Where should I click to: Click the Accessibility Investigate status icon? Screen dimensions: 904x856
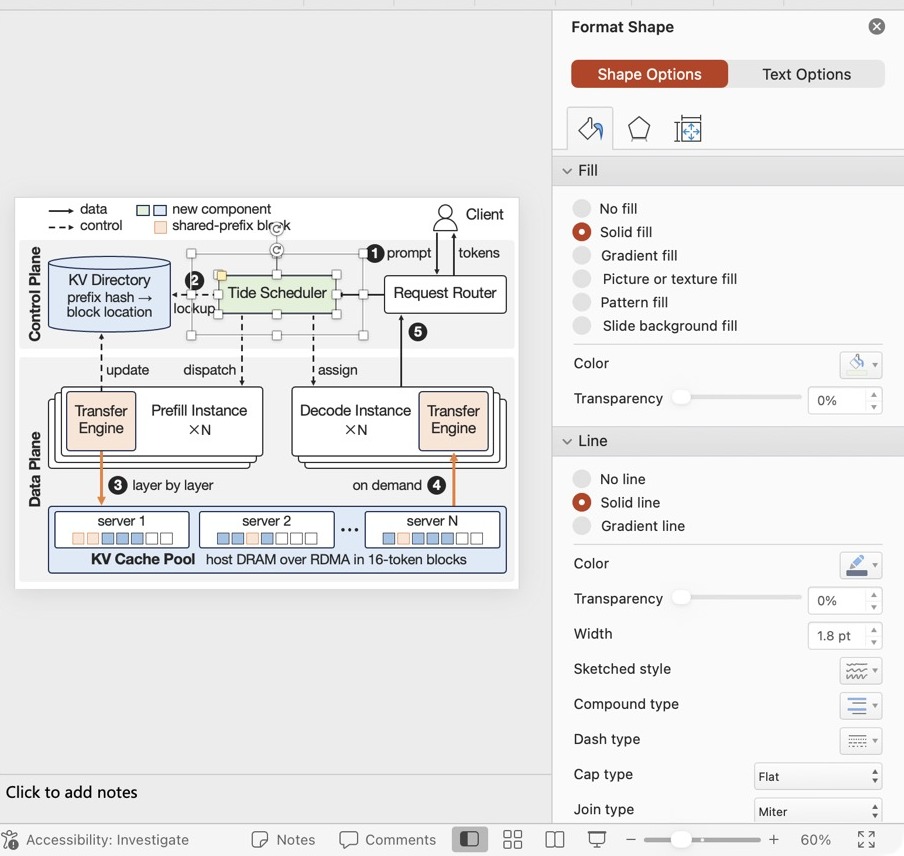[x=10, y=839]
